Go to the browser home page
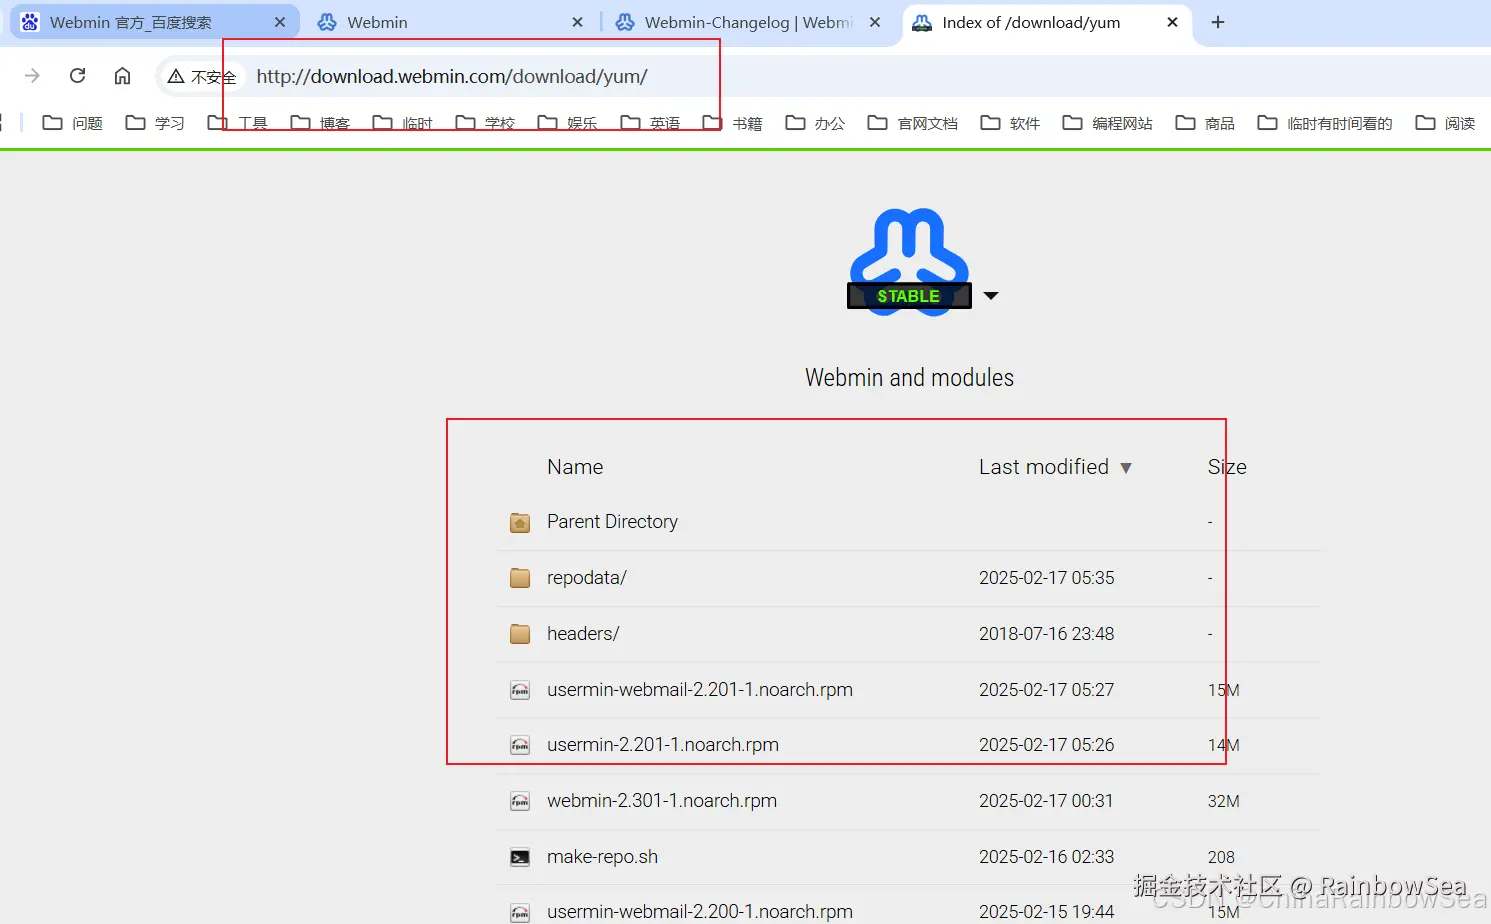Image resolution: width=1491 pixels, height=924 pixels. point(122,76)
